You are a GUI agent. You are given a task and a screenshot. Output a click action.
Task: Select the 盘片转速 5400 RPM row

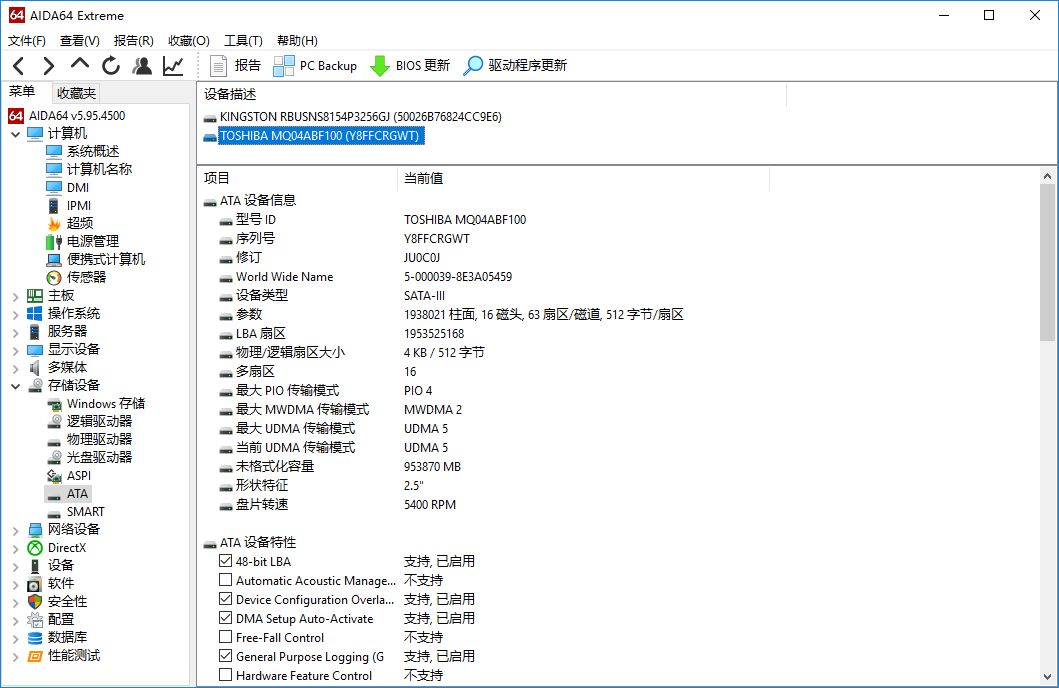337,504
